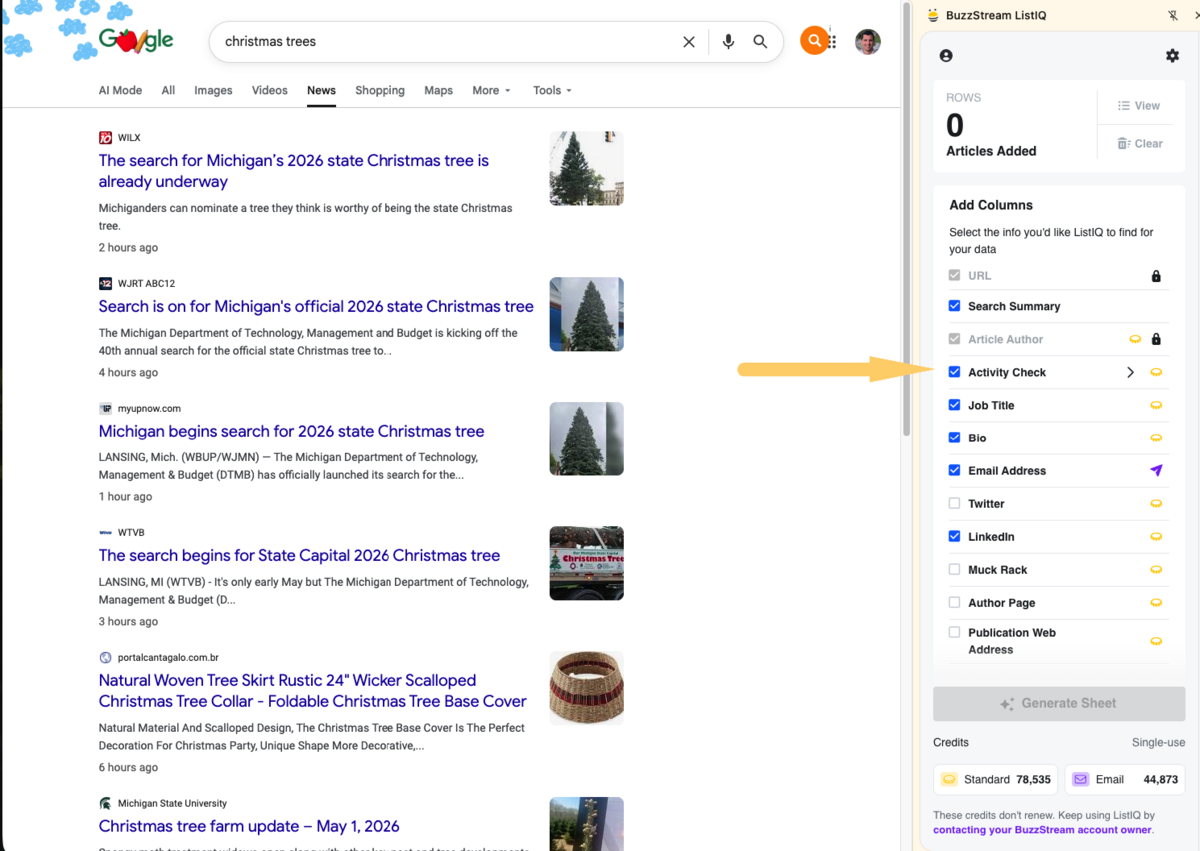This screenshot has height=851, width=1200.
Task: Enable the Author Page column checkbox
Action: (x=954, y=602)
